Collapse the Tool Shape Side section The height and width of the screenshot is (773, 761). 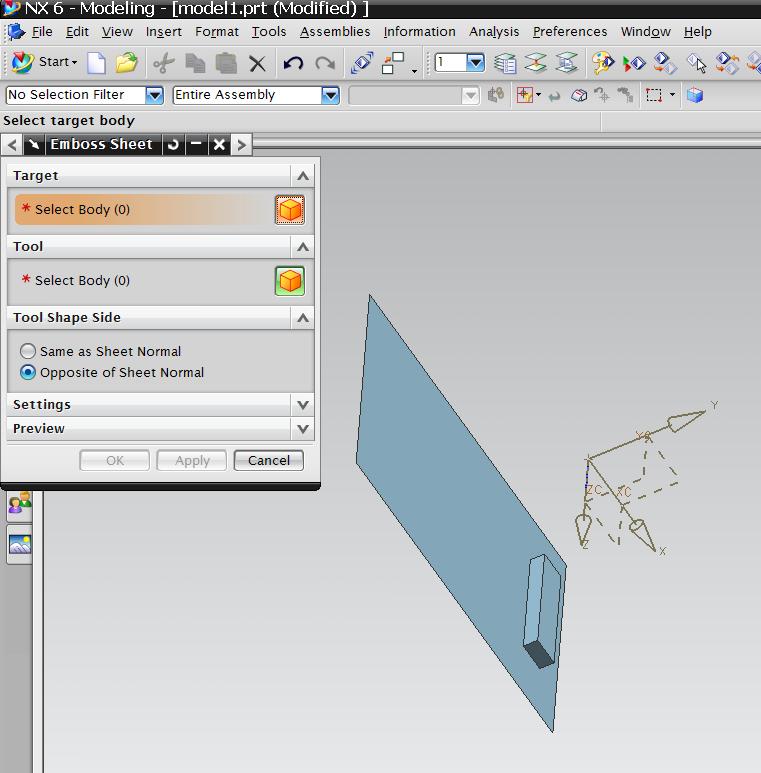(303, 317)
